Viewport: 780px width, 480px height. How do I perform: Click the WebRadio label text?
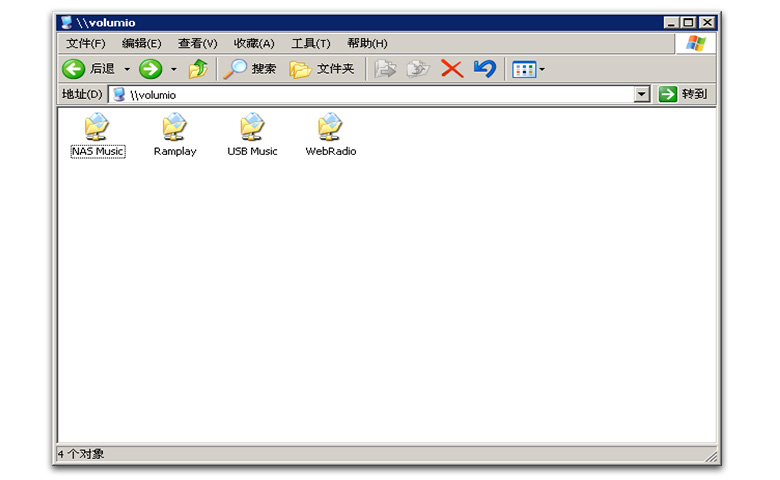click(330, 151)
